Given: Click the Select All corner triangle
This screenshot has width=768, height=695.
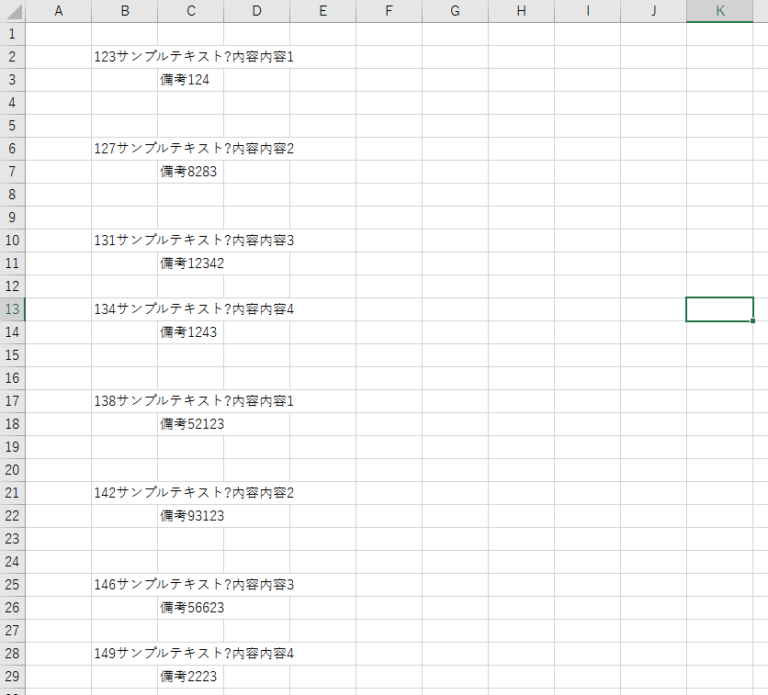Looking at the screenshot, I should [x=12, y=11].
